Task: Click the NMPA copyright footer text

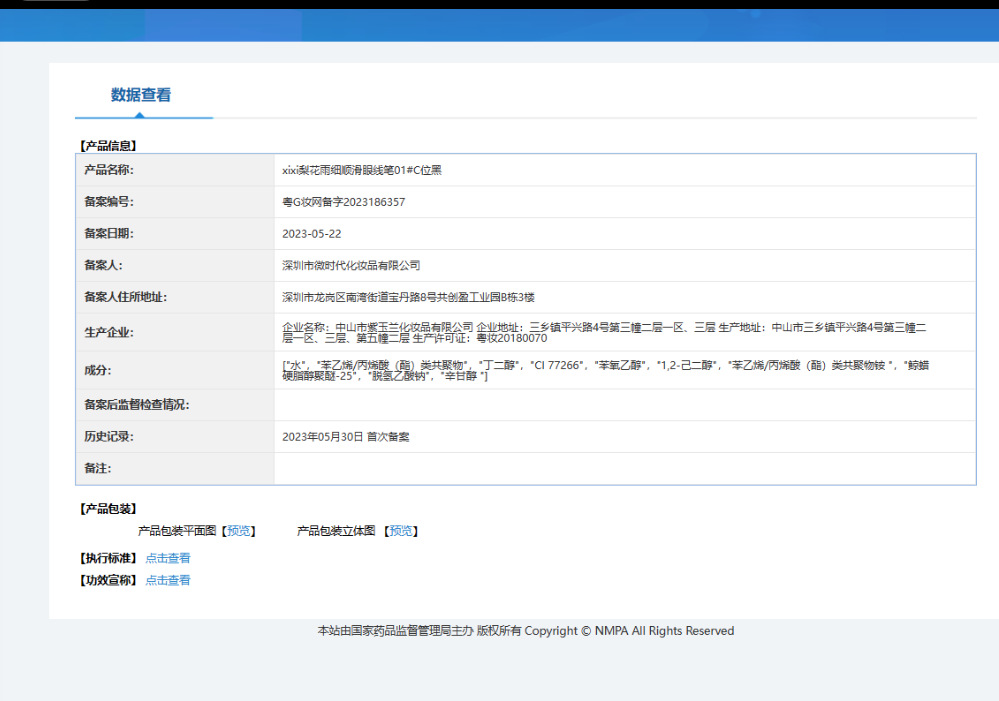Action: click(526, 631)
